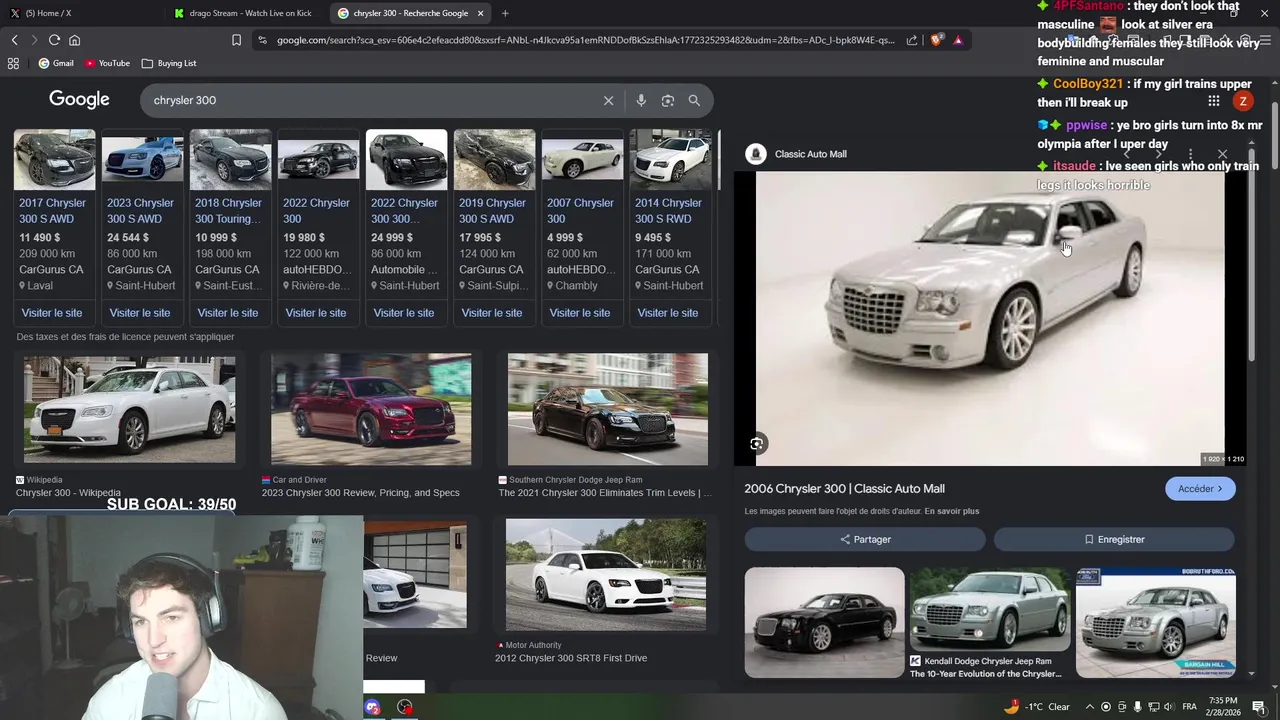
Task: Close the chrysler 300 Google tab
Action: coord(481,13)
